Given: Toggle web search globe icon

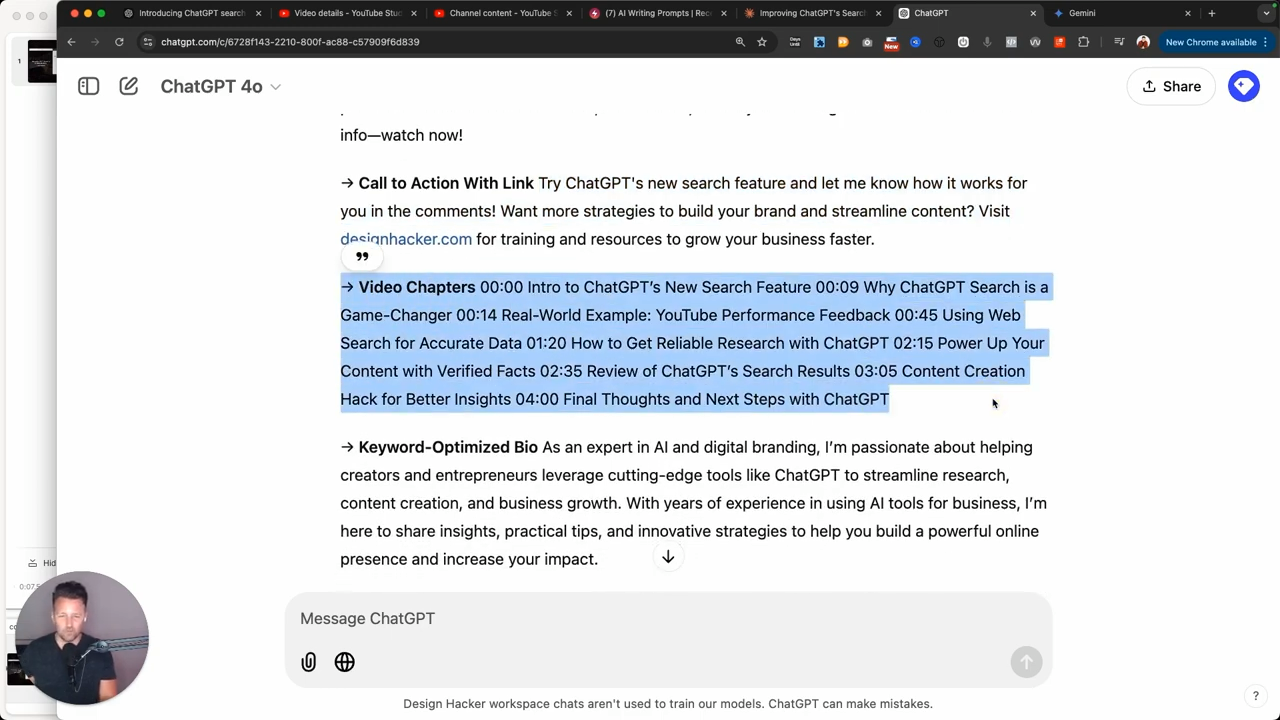Looking at the screenshot, I should pos(345,662).
